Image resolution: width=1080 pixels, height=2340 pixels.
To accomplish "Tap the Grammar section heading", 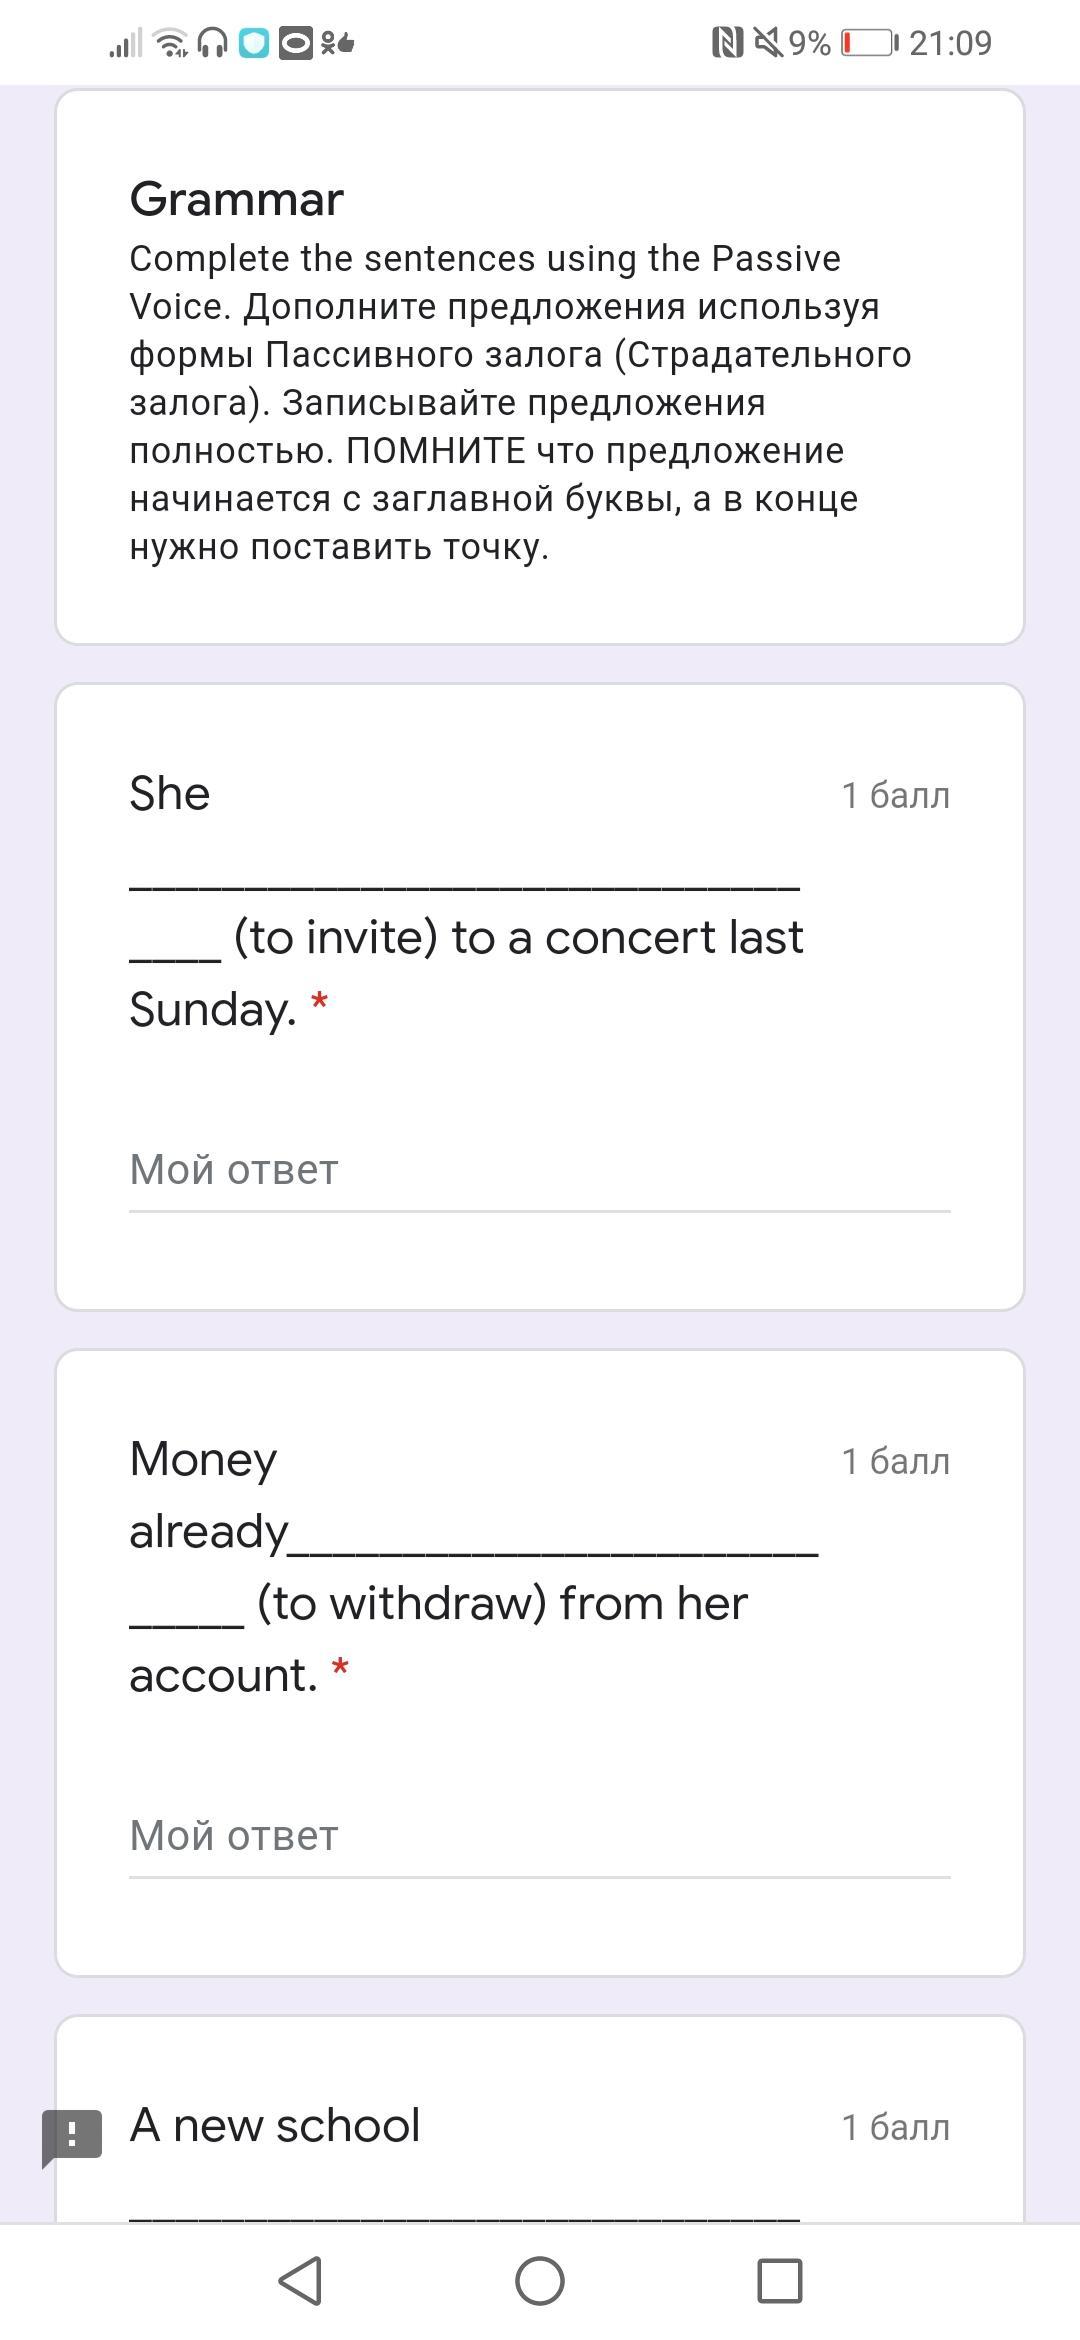I will [x=236, y=199].
